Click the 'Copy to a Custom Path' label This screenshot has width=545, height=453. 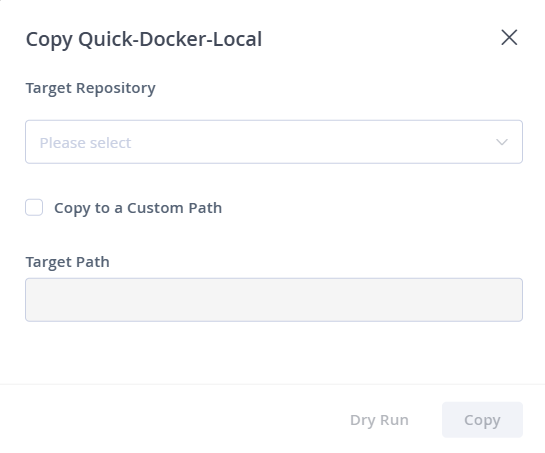[x=138, y=208]
